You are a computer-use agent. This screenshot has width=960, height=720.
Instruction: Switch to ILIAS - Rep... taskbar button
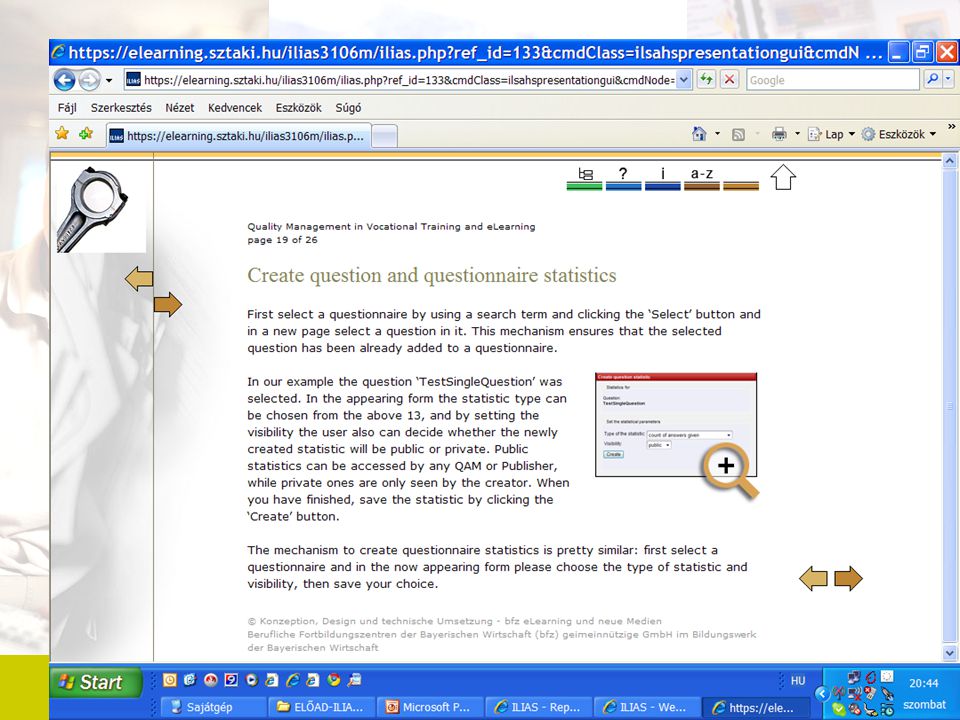[539, 707]
